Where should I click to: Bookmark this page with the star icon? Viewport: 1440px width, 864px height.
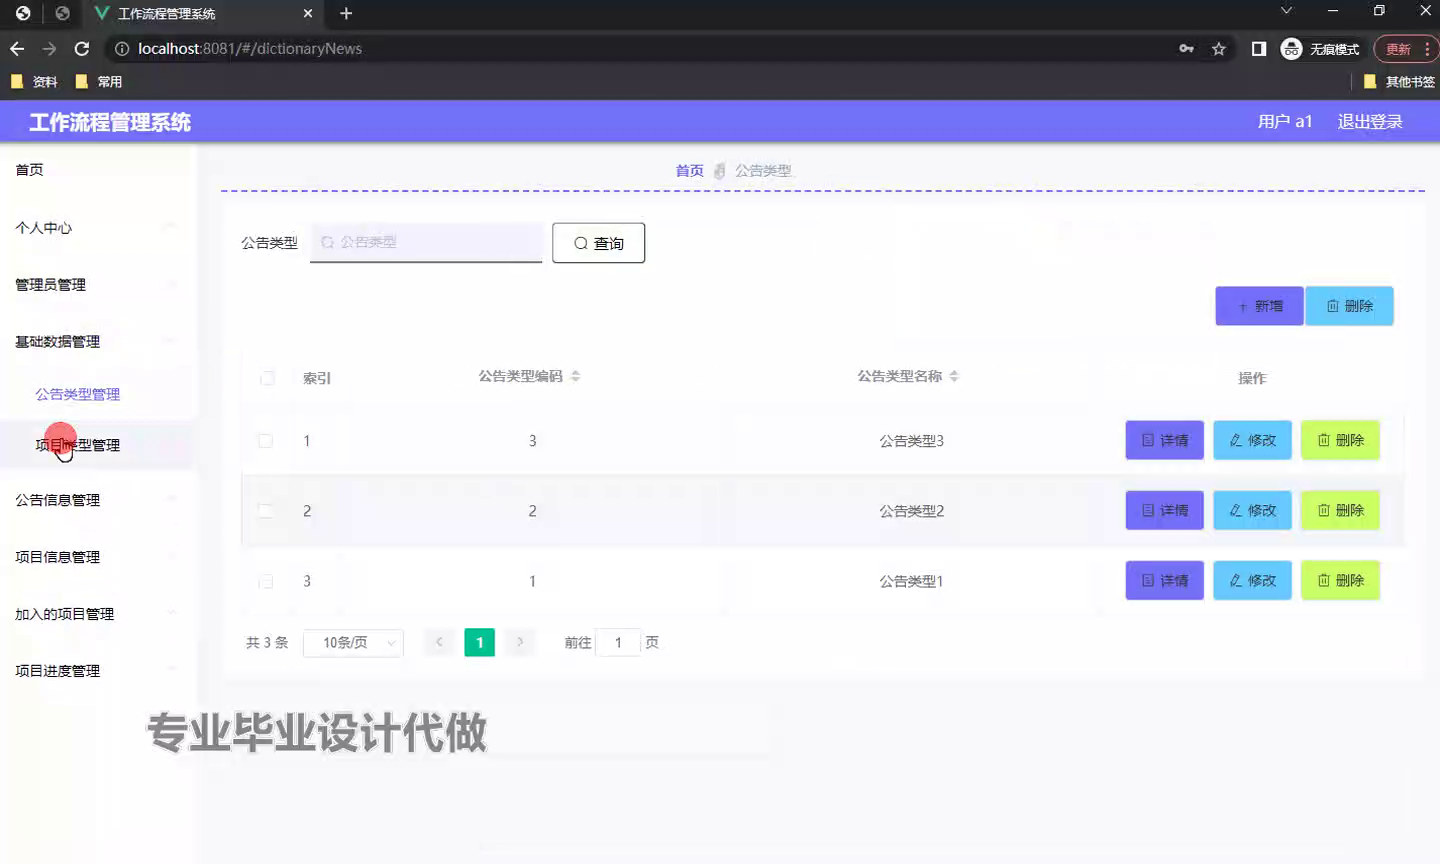click(1218, 48)
